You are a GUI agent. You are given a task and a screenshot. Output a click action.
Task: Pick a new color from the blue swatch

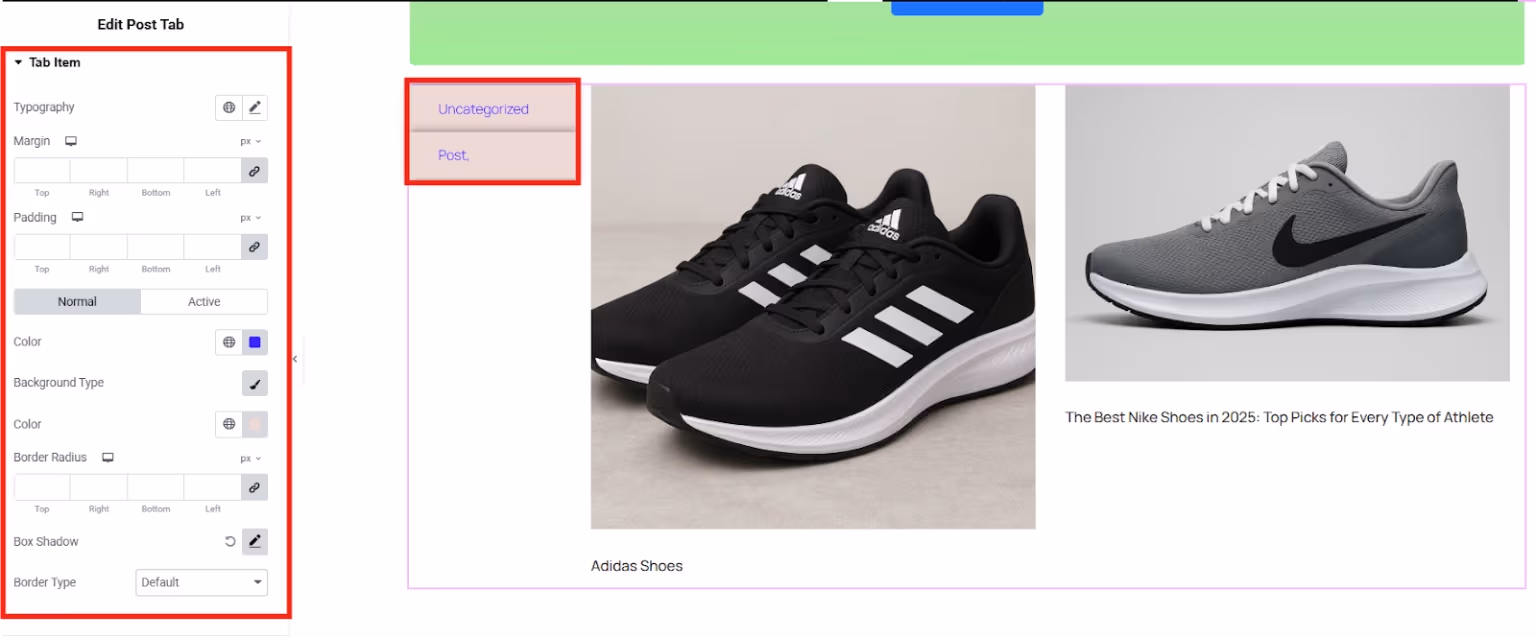[255, 342]
